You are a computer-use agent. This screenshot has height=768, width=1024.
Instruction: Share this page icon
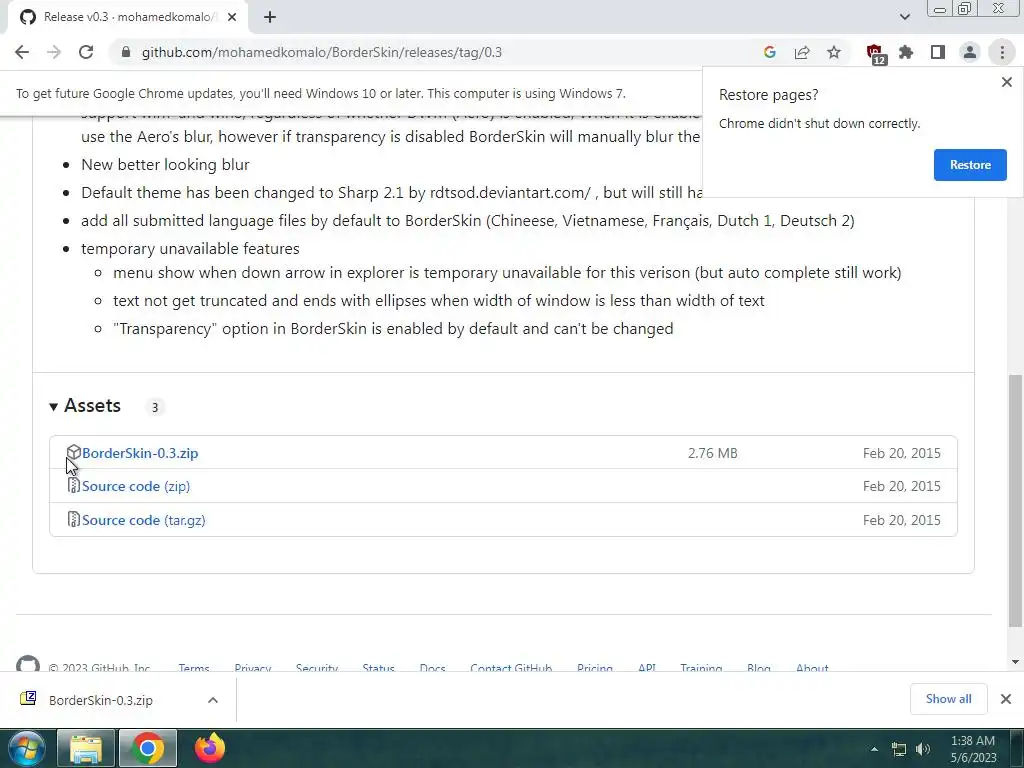[x=802, y=52]
